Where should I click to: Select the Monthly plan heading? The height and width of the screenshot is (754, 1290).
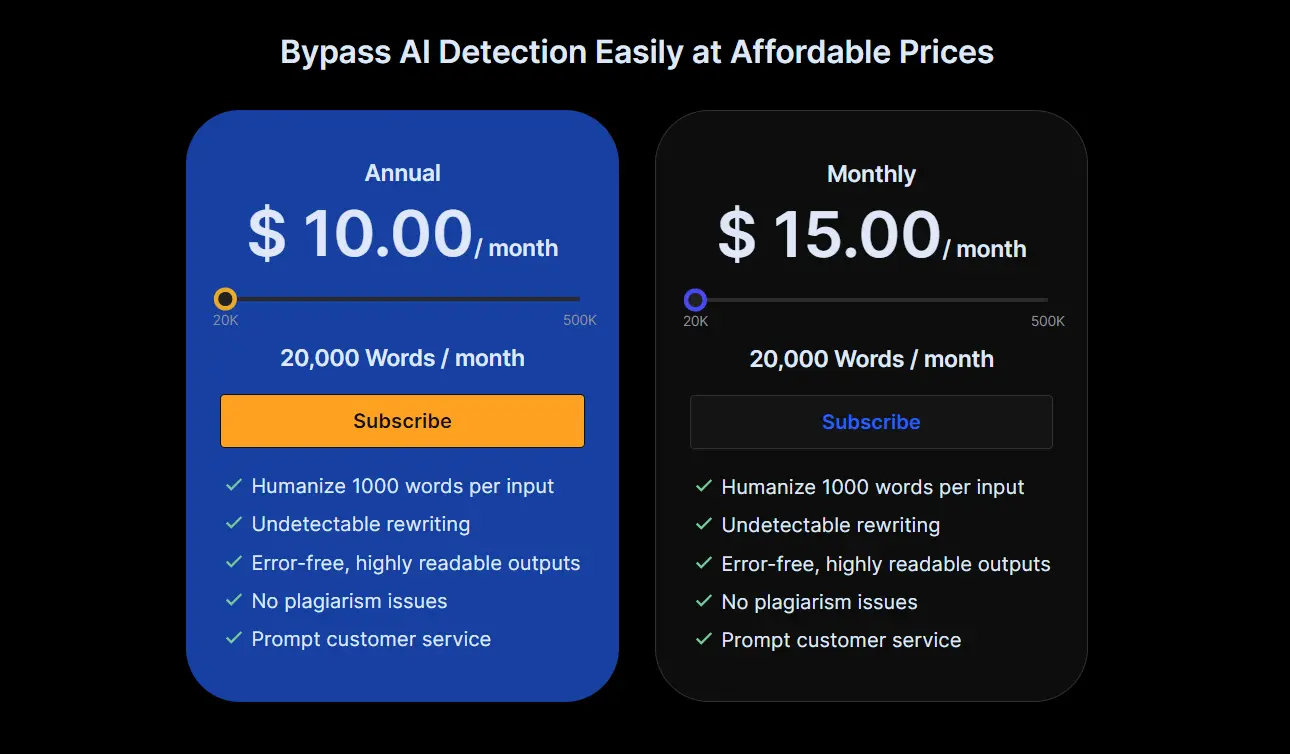click(x=871, y=173)
